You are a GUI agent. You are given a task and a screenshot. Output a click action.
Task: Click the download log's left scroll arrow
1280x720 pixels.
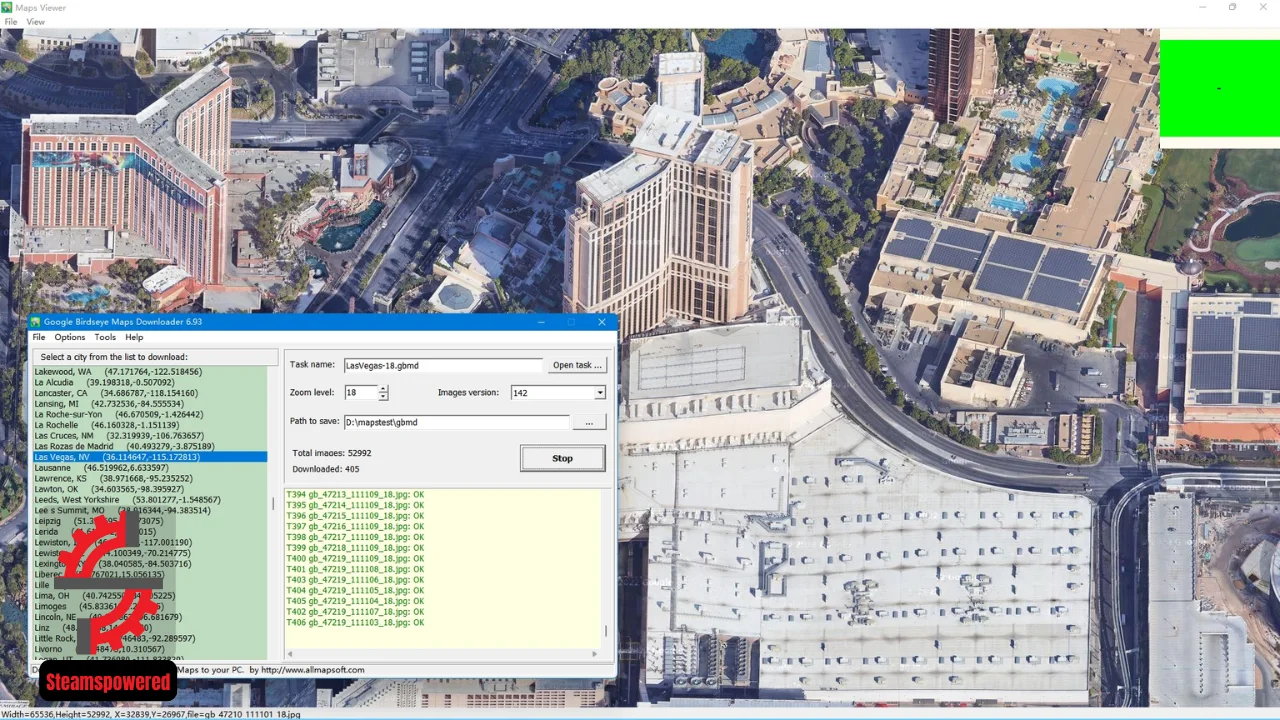[290, 654]
